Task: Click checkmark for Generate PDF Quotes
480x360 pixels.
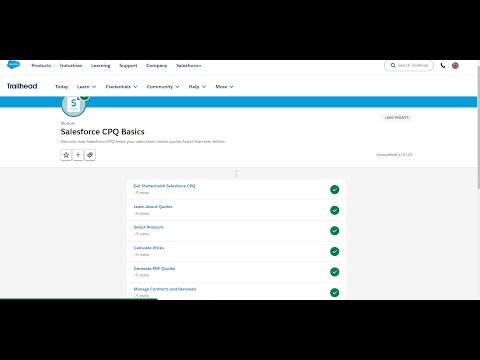Action: [334, 272]
